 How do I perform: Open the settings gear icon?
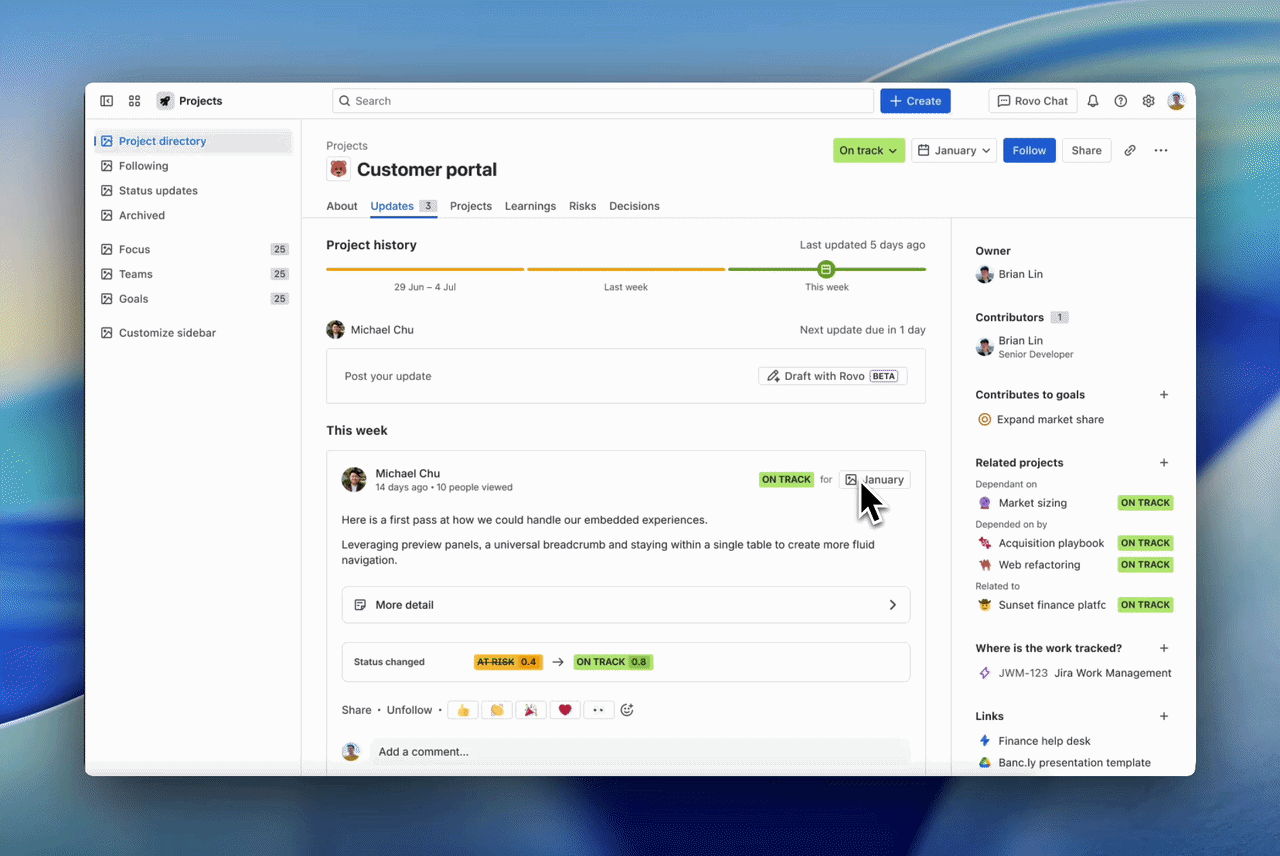point(1149,101)
